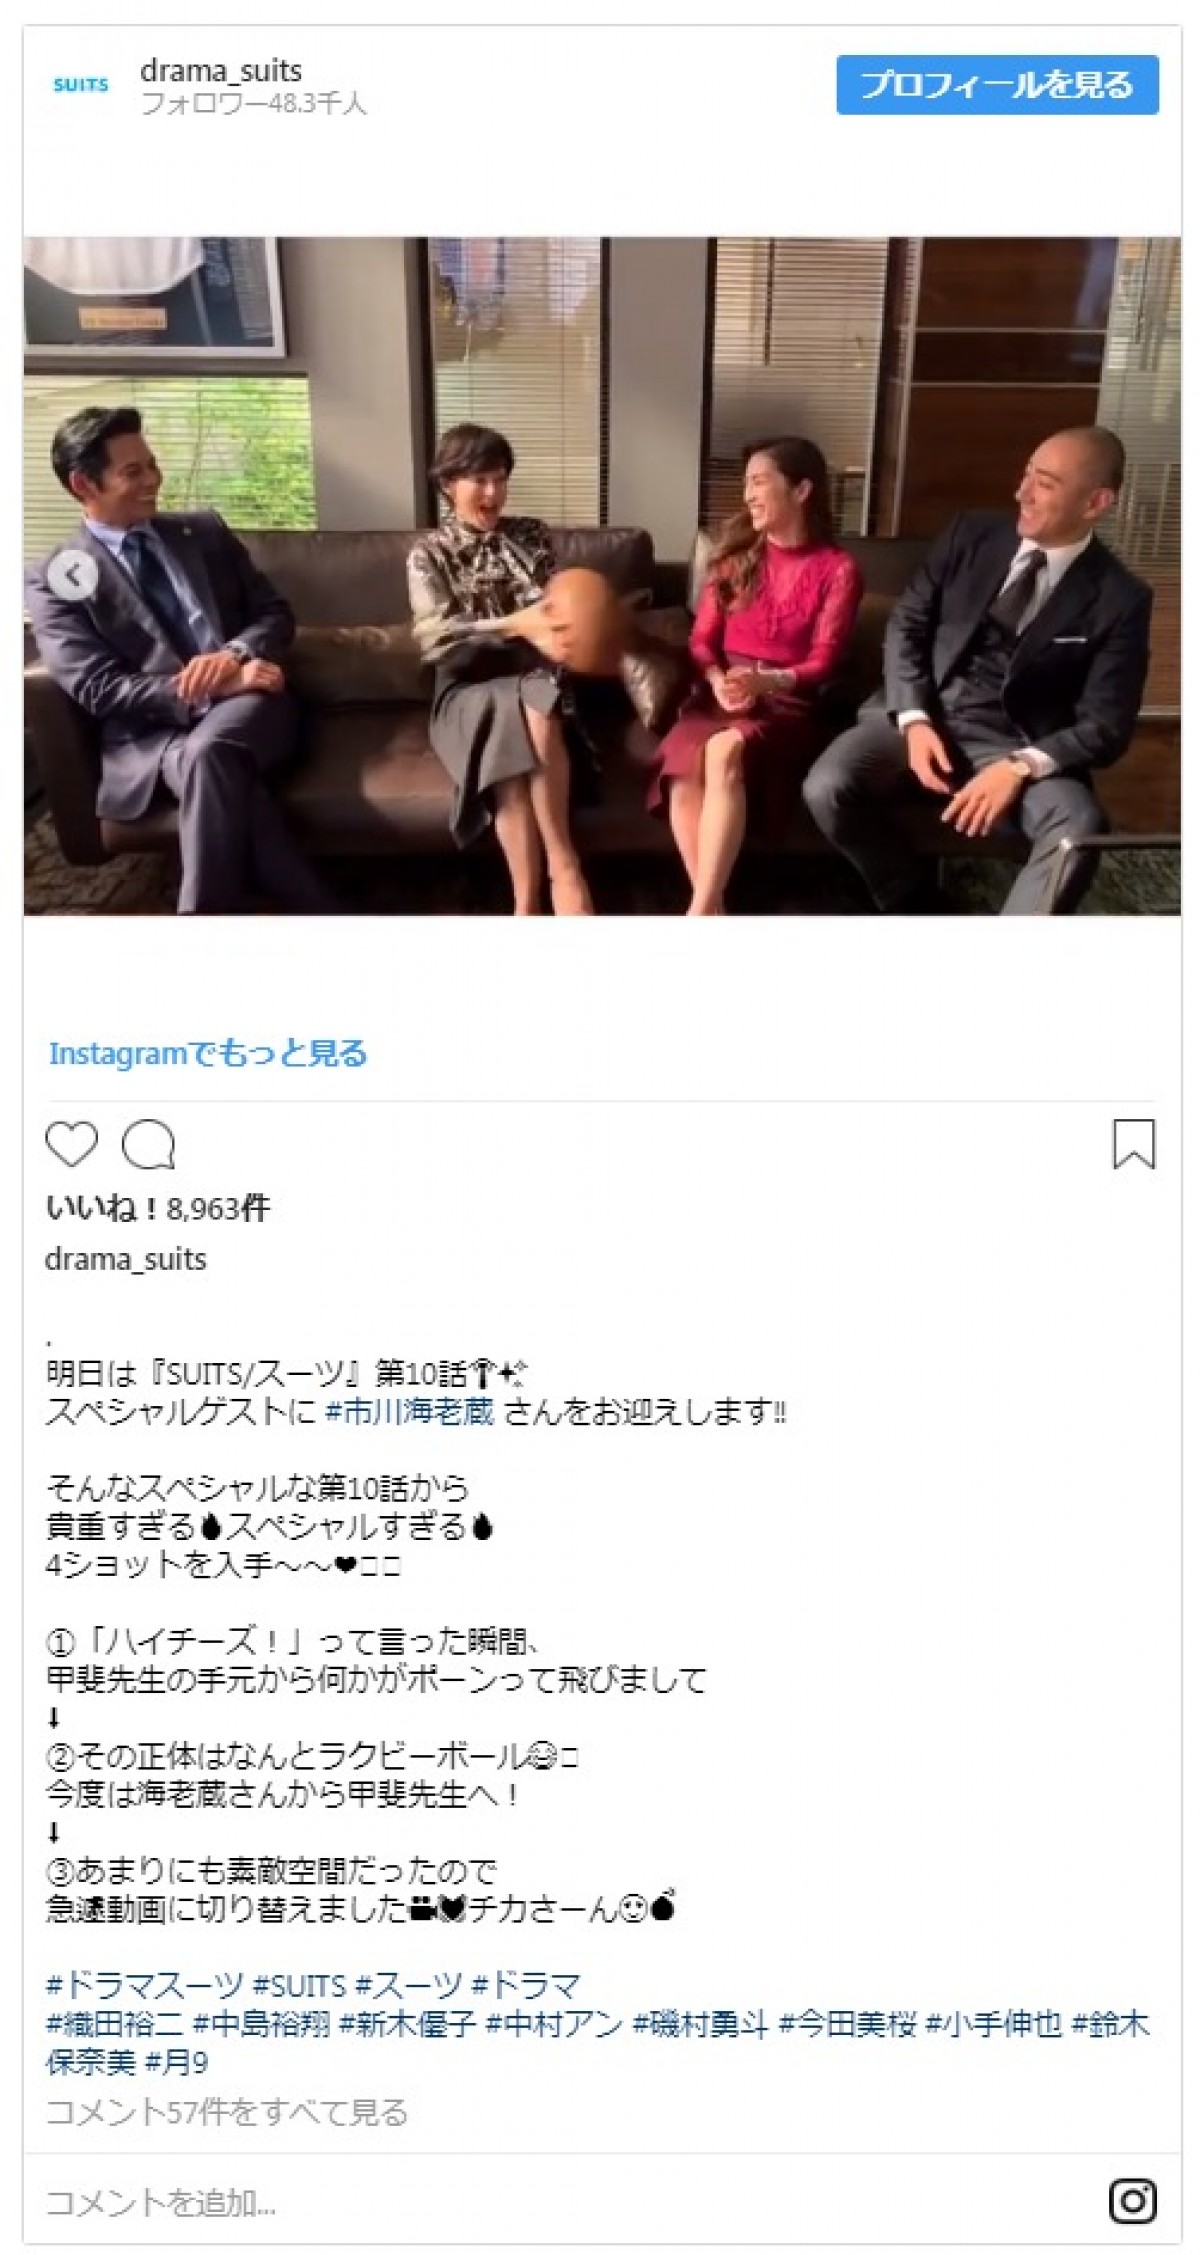
Task: Open Instagramでもっと見る link
Action: (208, 1053)
